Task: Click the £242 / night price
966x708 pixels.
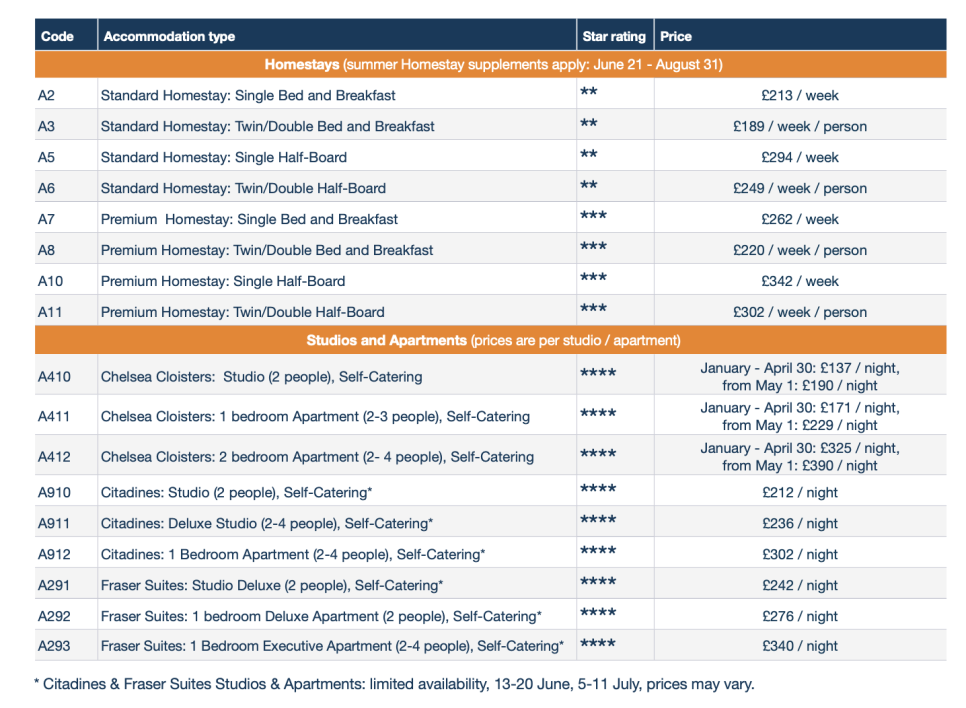Action: pos(800,585)
